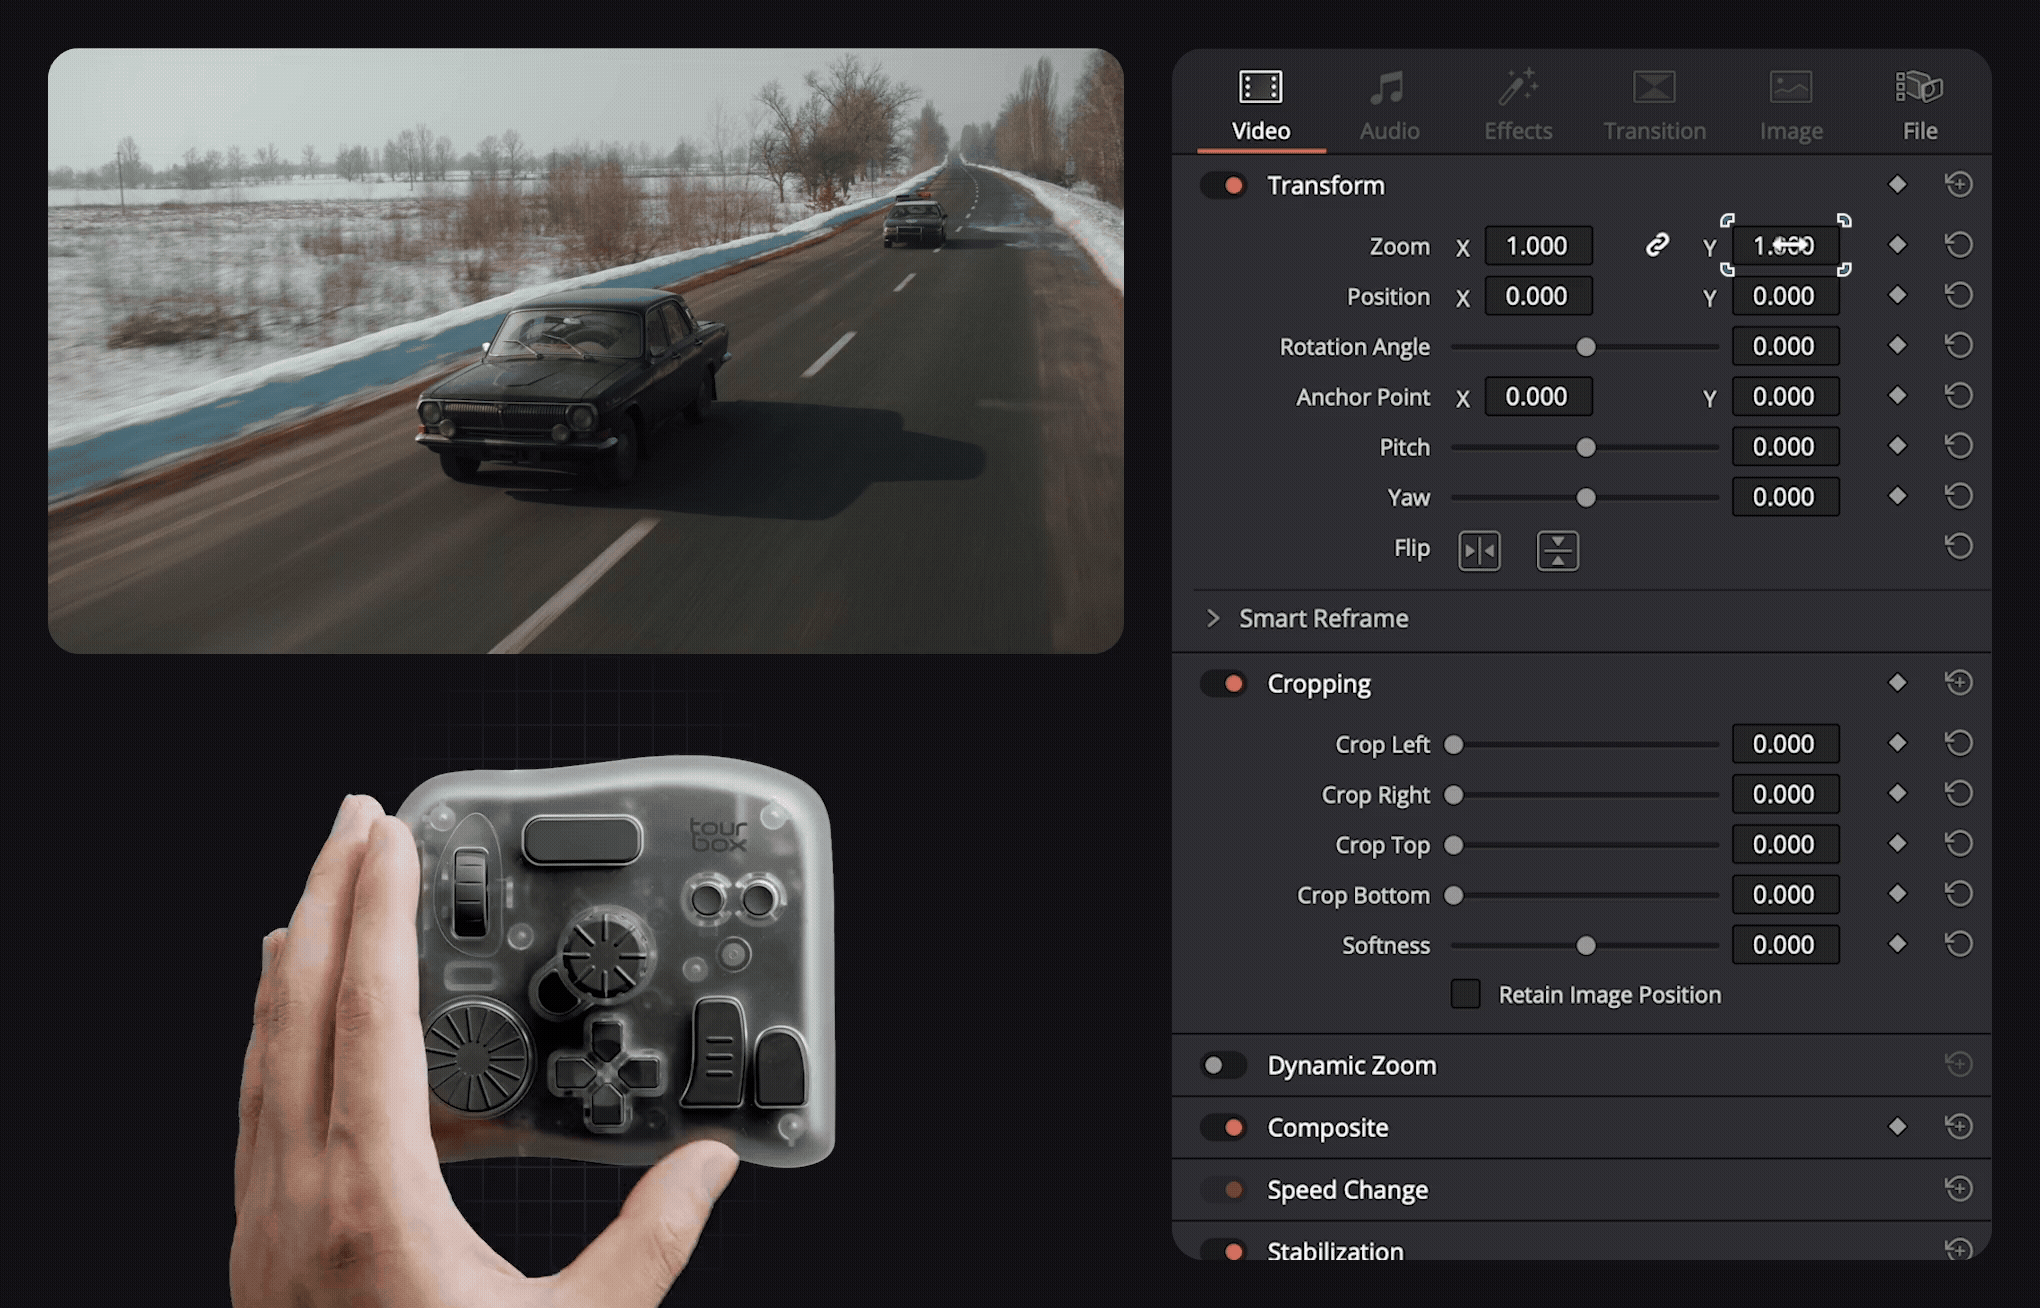
Task: Add a keyframe on the Cropping section
Action: 1897,682
